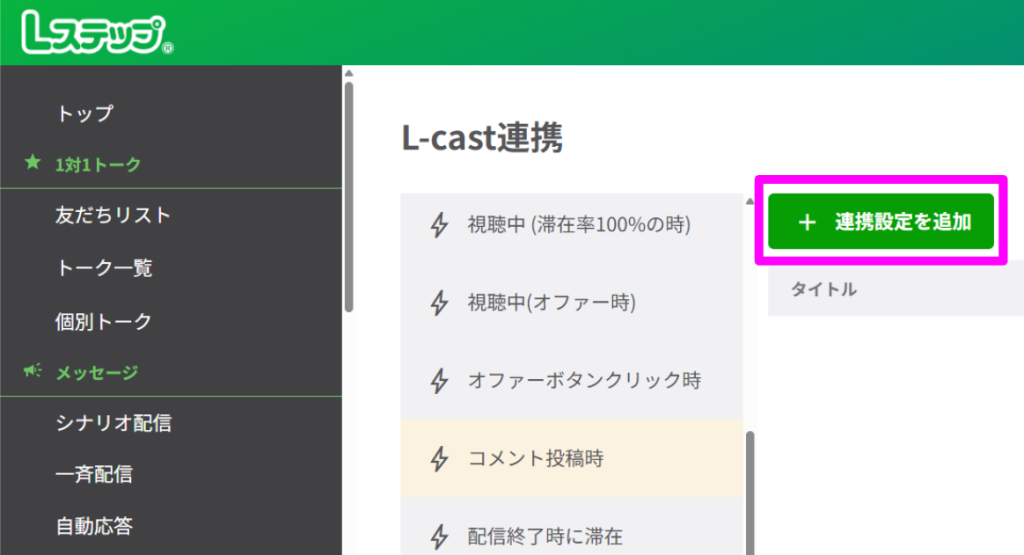Open 自動応答 in the sidebar
Screen dimensions: 1024x555
(x=94, y=525)
